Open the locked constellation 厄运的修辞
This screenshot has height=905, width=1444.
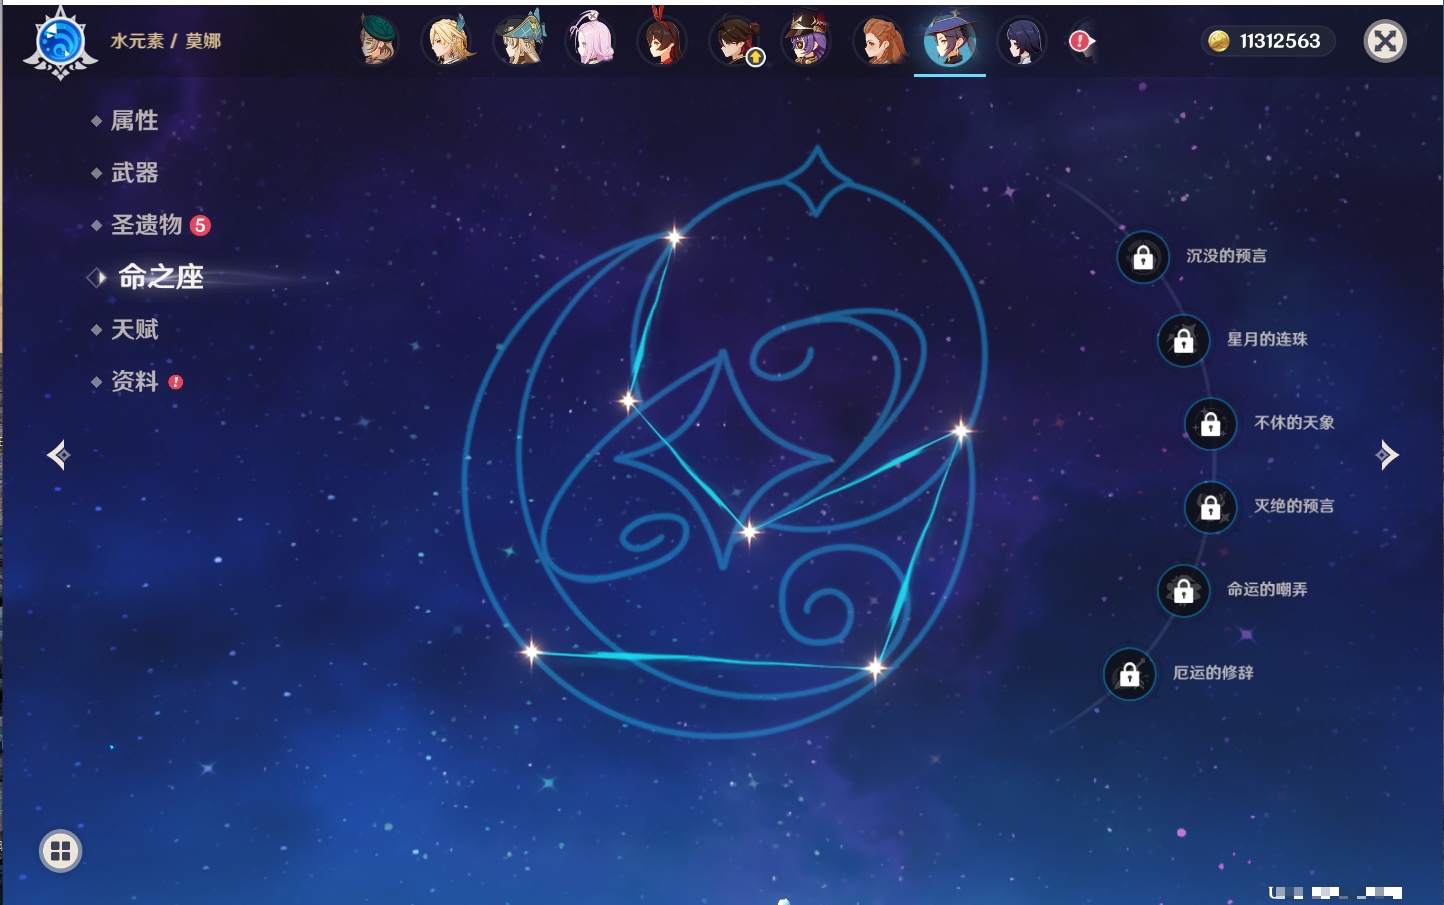[x=1129, y=675]
